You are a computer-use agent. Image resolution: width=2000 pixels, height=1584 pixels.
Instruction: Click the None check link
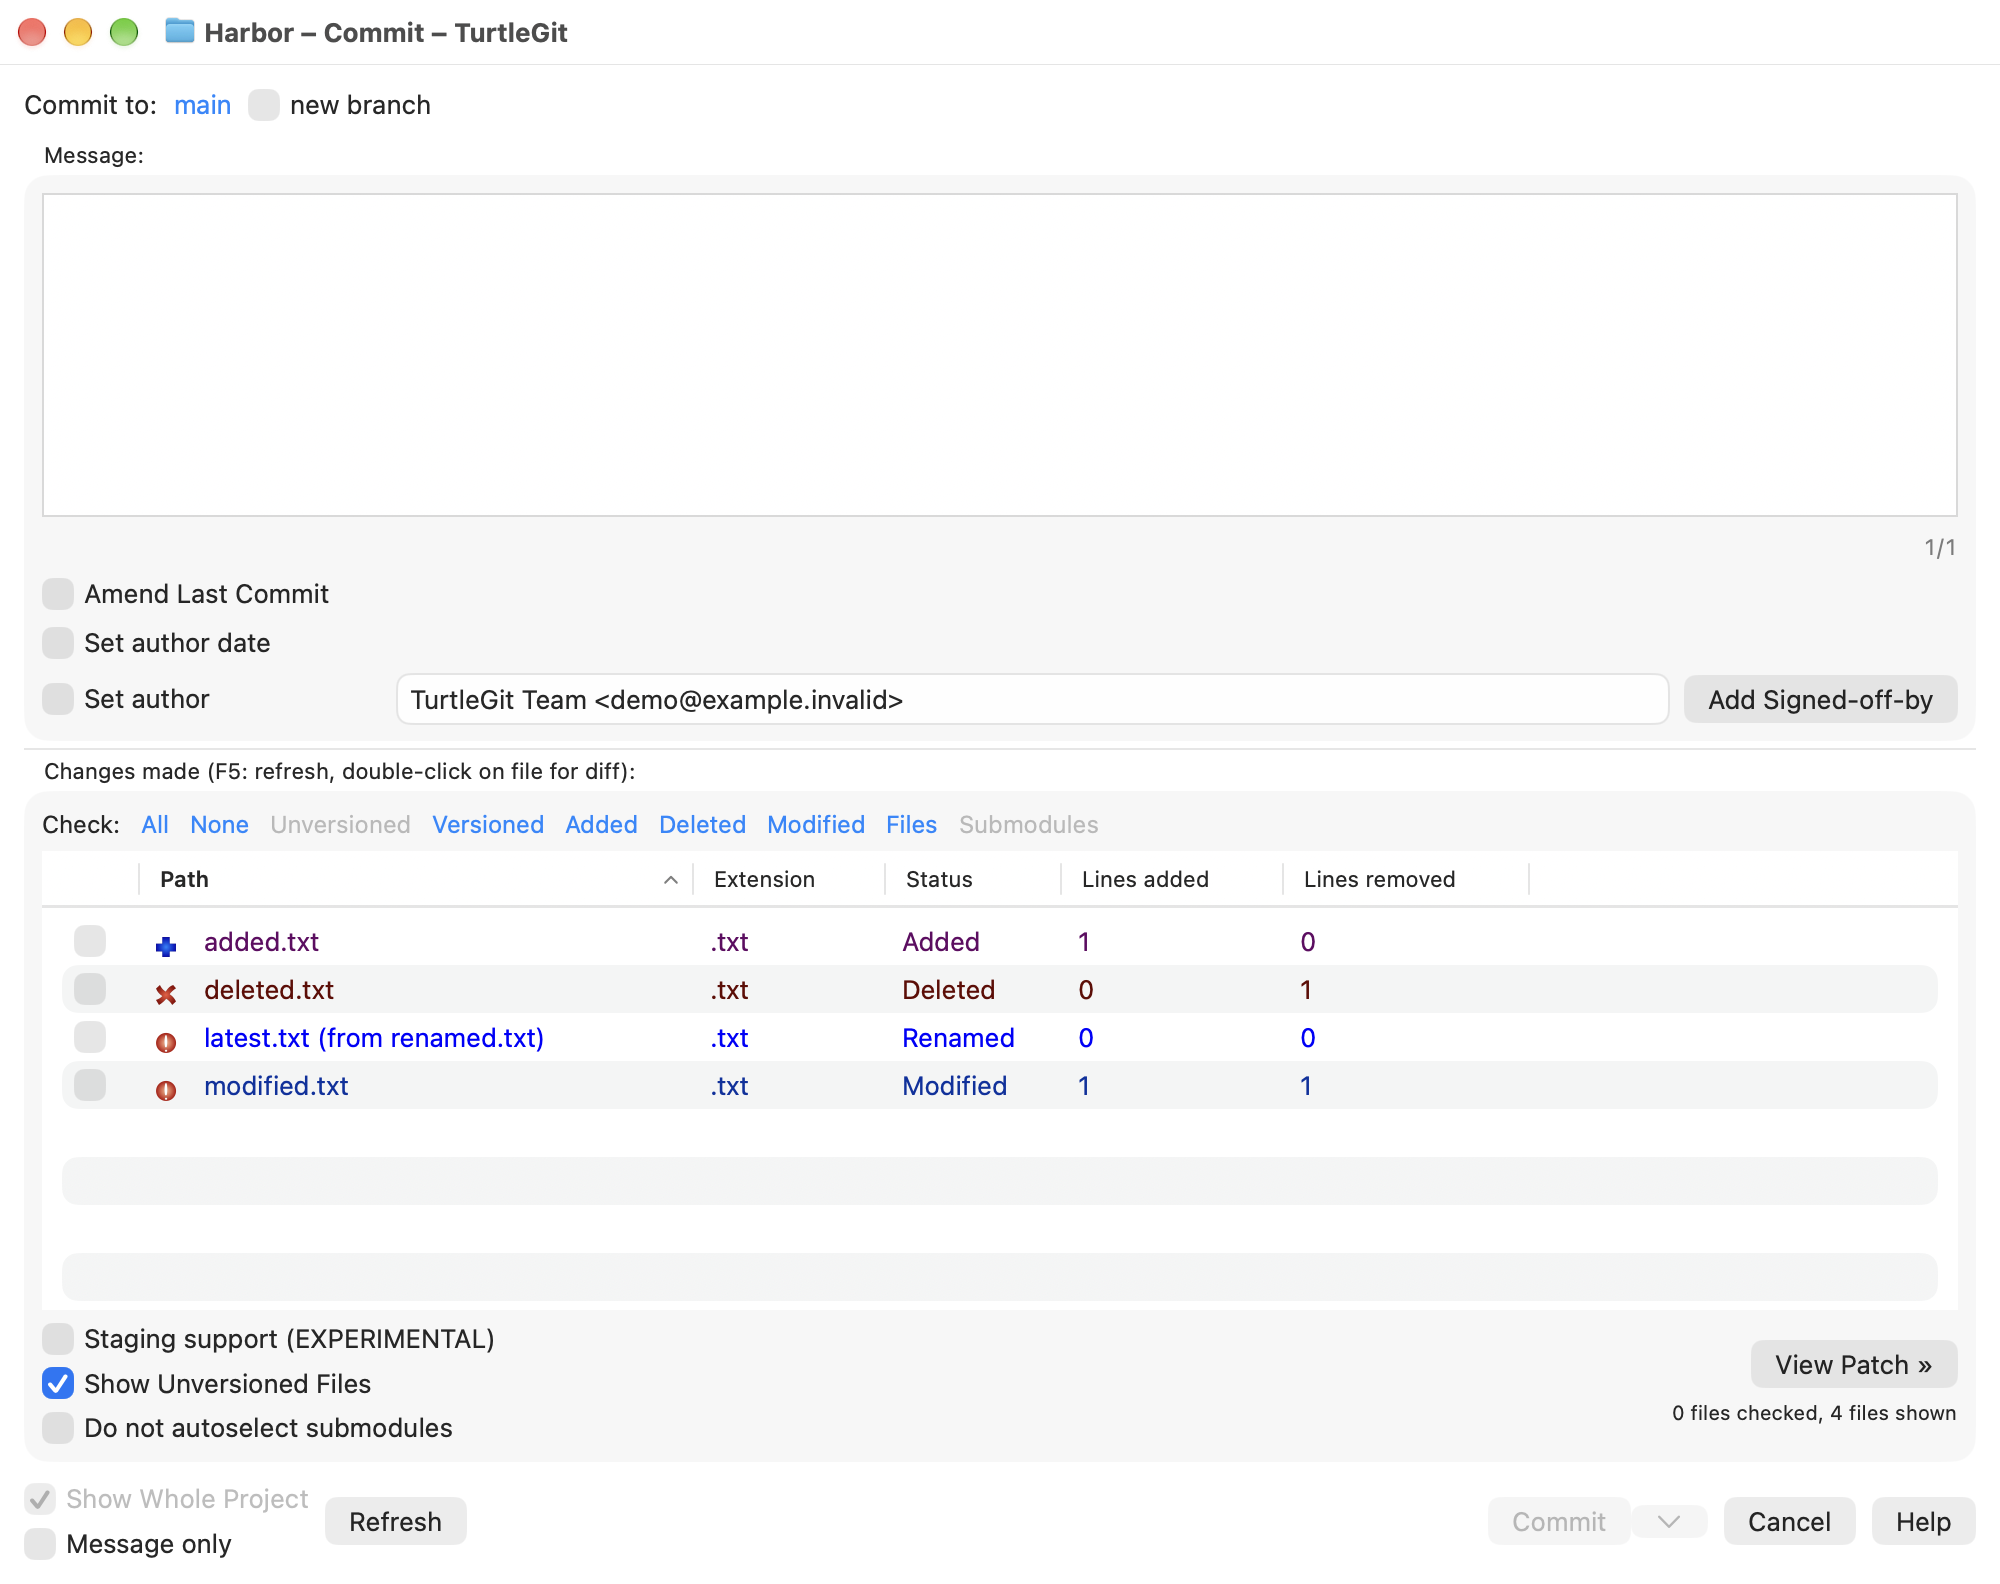tap(219, 825)
